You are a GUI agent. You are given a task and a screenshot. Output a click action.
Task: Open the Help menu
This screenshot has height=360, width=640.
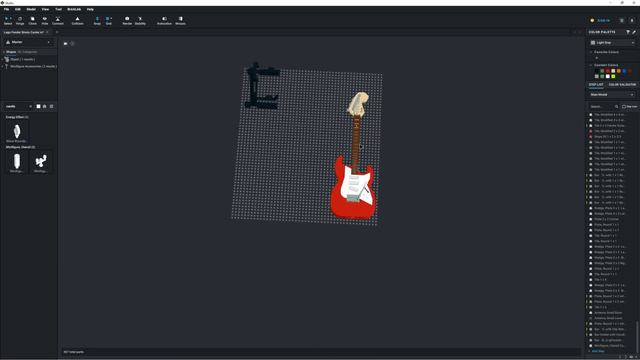[x=90, y=9]
